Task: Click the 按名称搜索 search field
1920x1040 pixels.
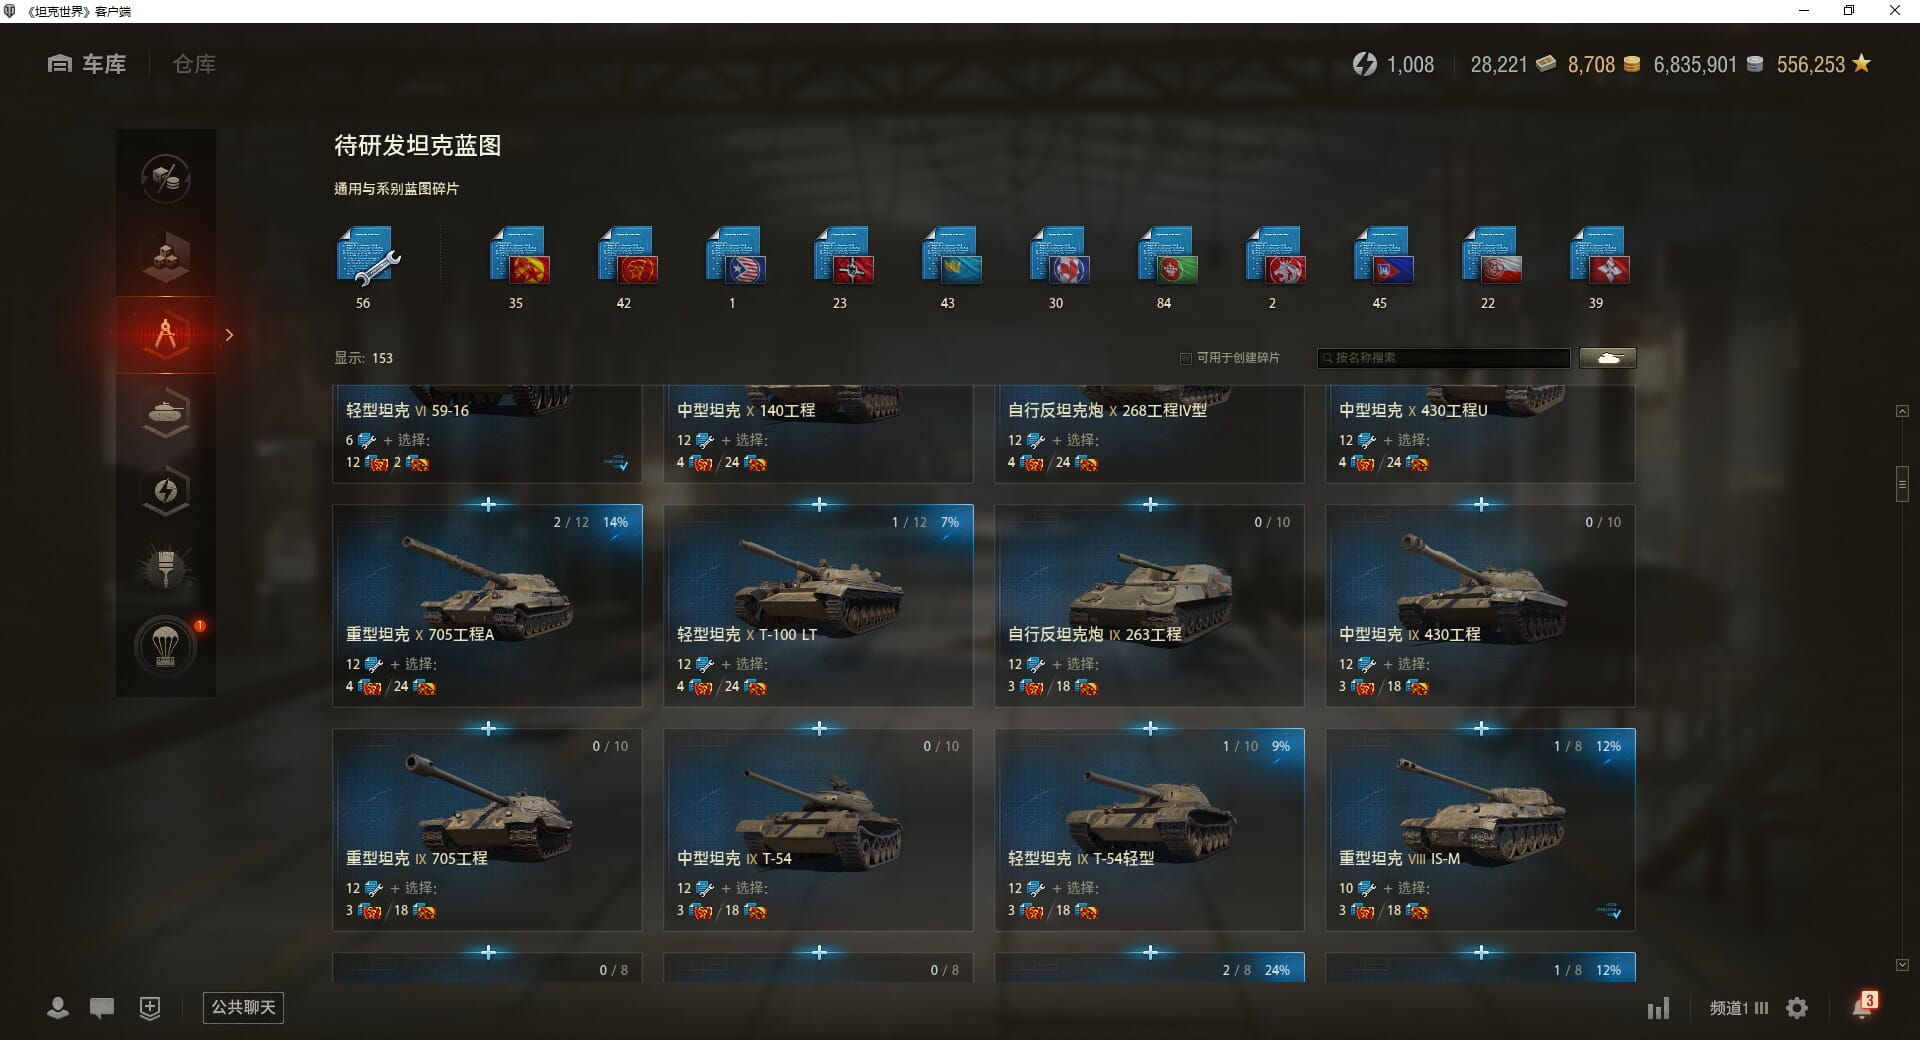Action: click(x=1444, y=358)
